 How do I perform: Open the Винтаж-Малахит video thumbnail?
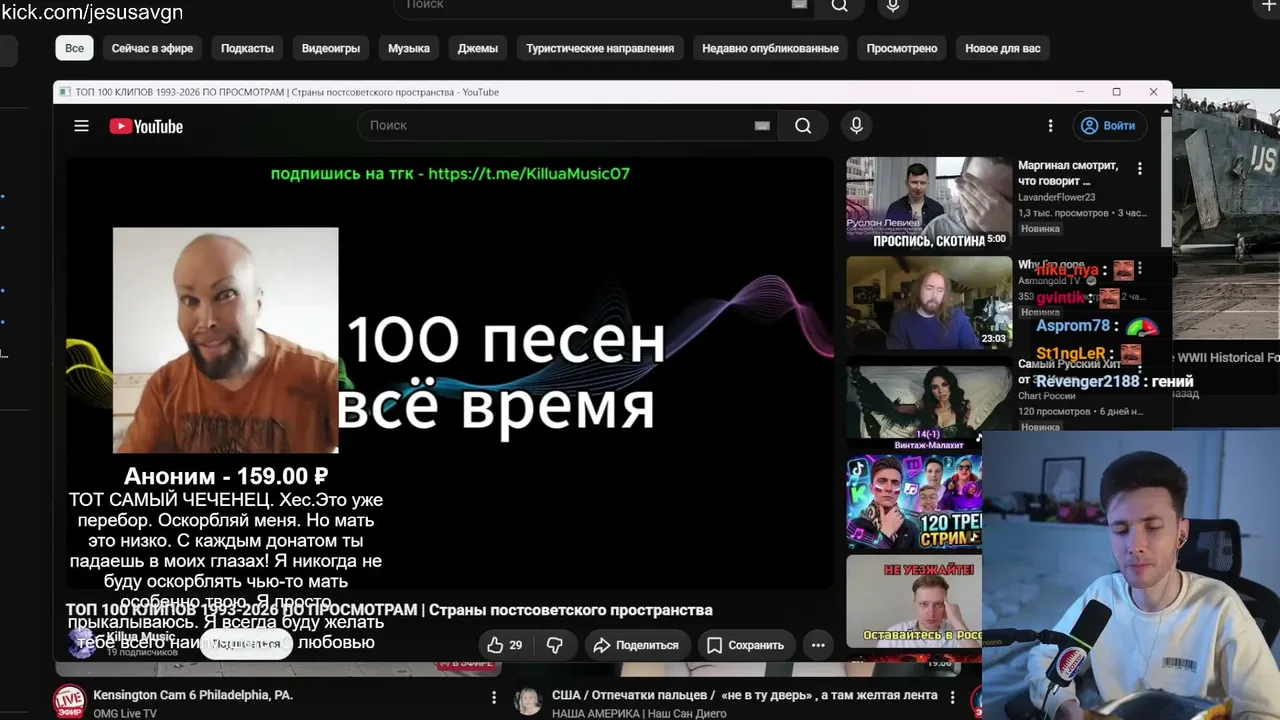[929, 403]
